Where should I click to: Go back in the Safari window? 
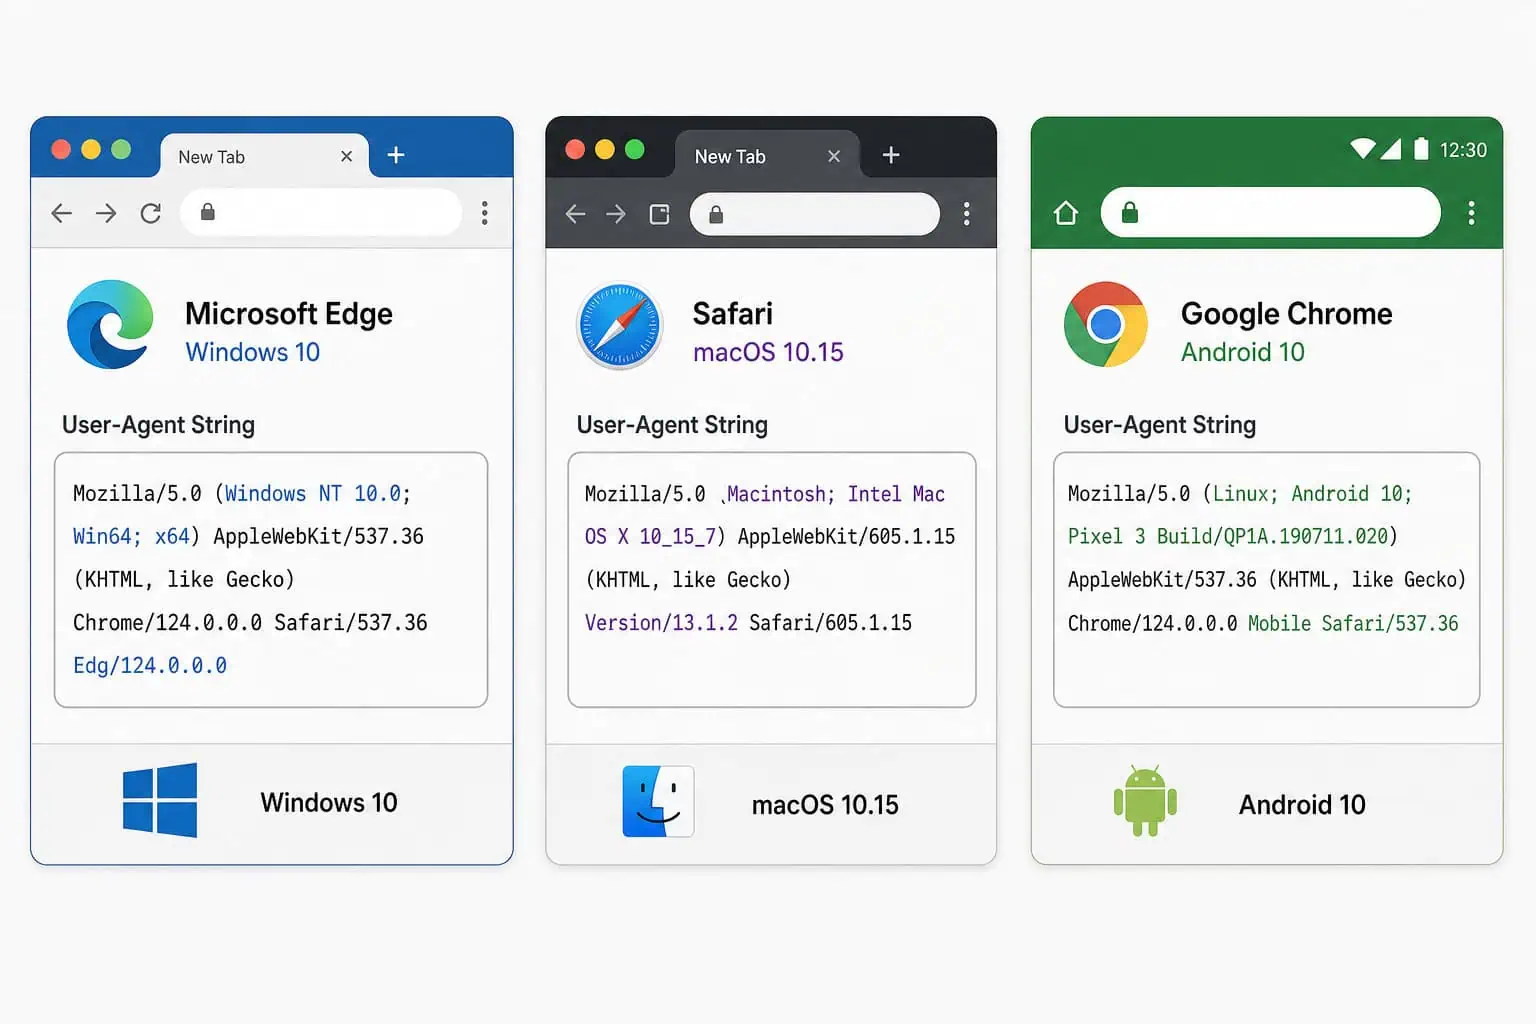(x=575, y=214)
